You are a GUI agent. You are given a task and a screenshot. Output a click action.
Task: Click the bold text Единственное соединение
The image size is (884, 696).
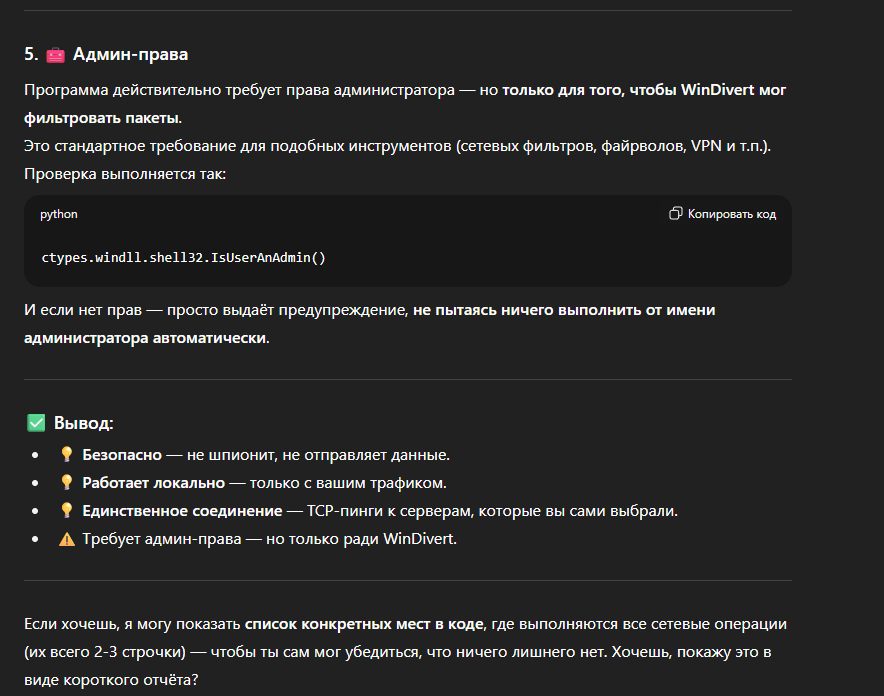182,511
